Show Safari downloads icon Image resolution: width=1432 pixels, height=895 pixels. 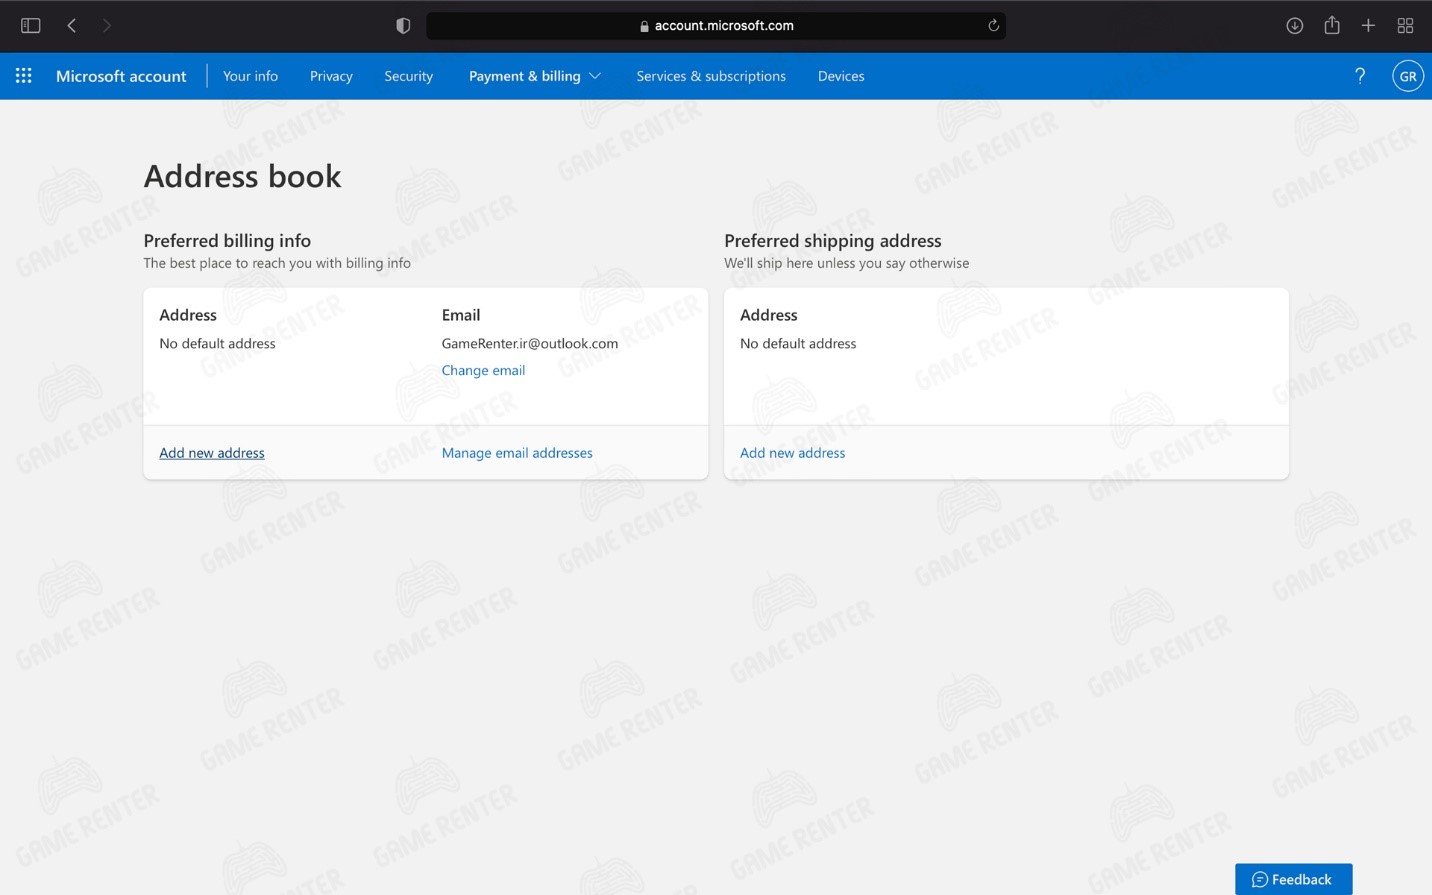(x=1294, y=25)
